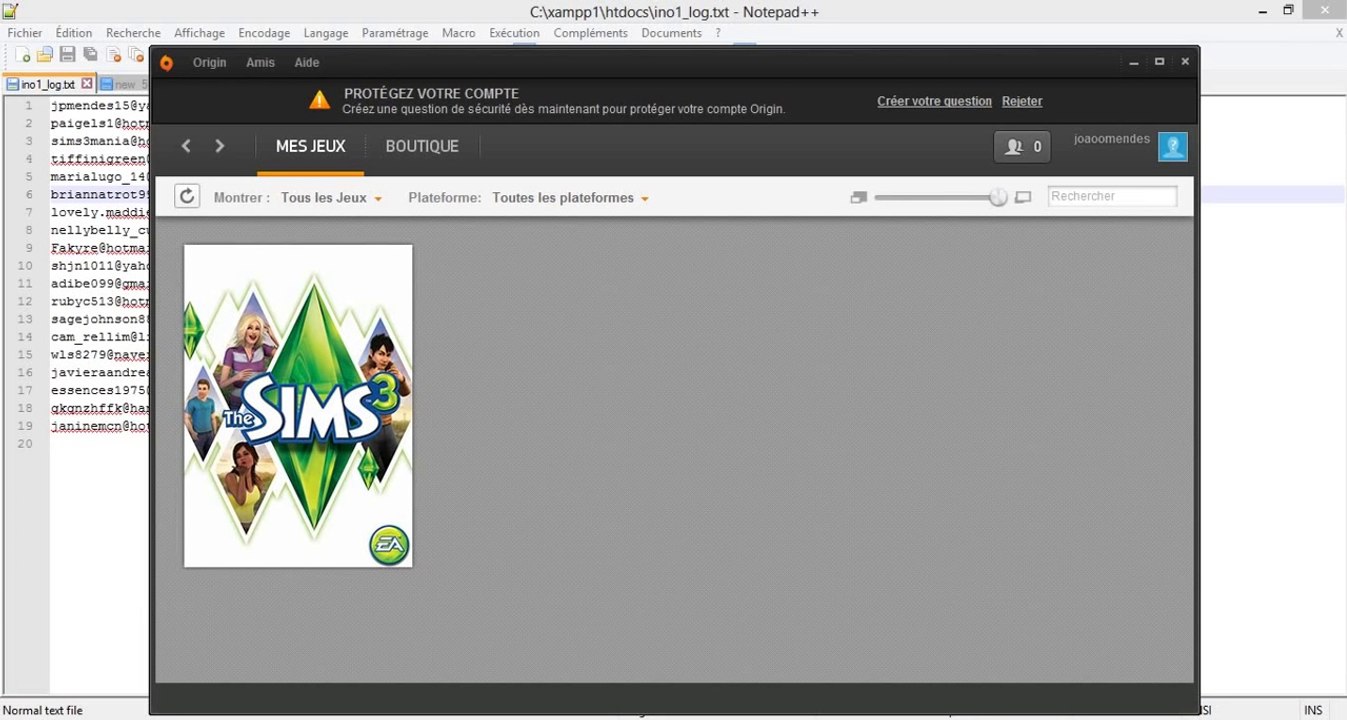Click line number 20 in Notepad++ margin
The width and height of the screenshot is (1347, 720).
point(27,443)
